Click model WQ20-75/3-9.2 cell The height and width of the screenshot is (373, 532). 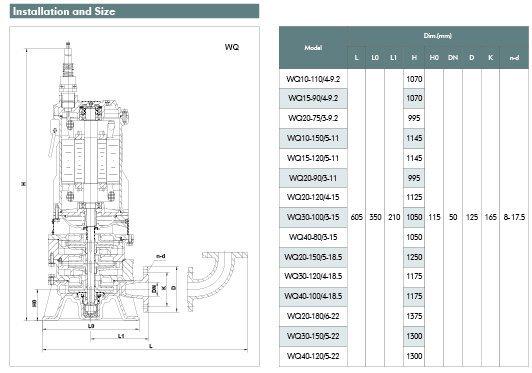click(313, 118)
